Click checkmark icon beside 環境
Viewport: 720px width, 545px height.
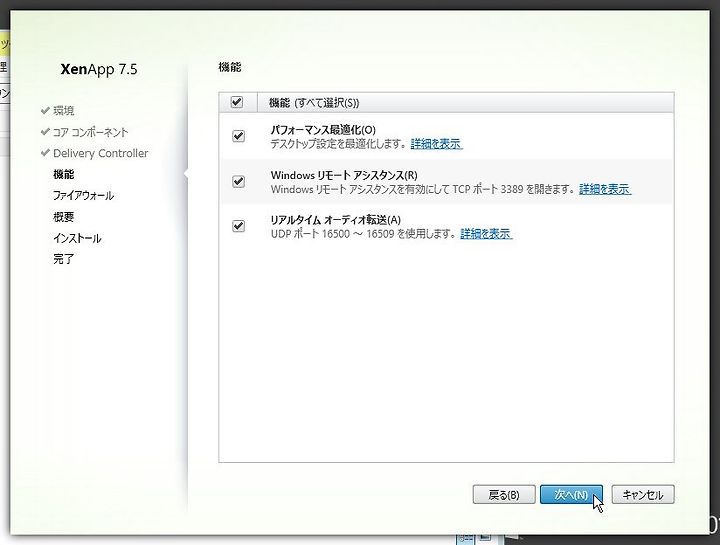pos(45,110)
